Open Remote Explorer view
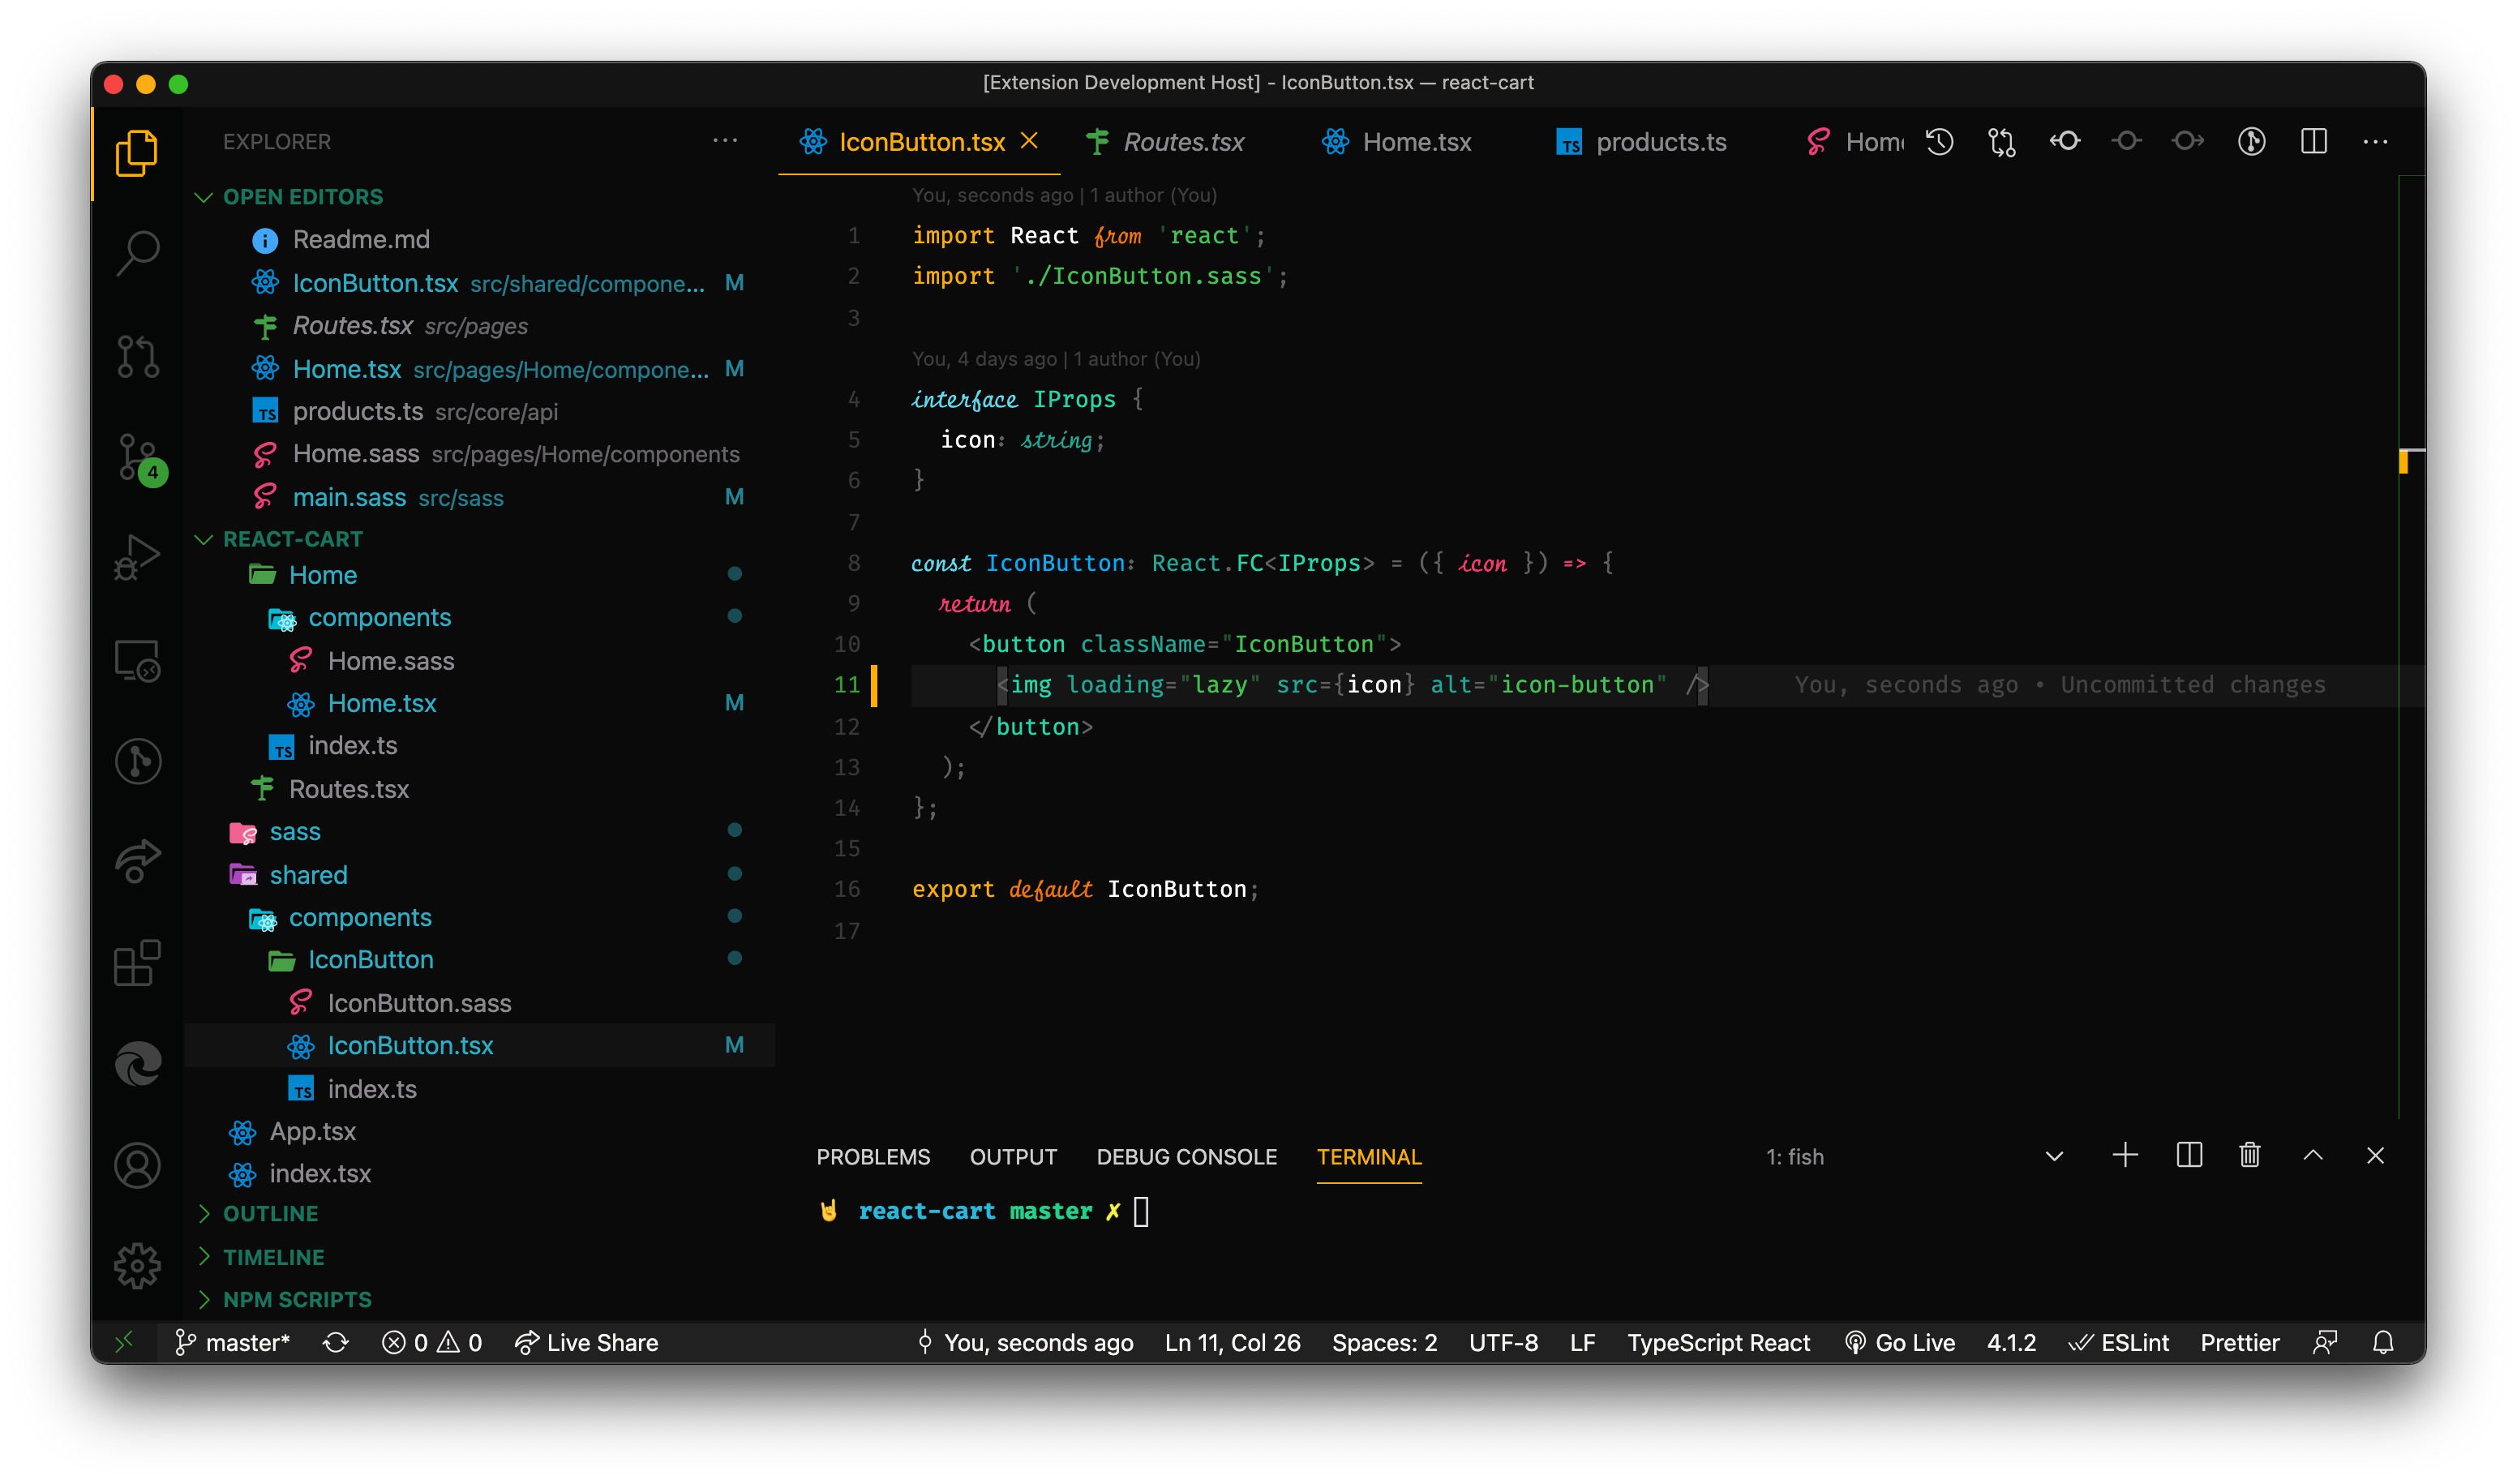Image resolution: width=2517 pixels, height=1484 pixels. (x=137, y=660)
